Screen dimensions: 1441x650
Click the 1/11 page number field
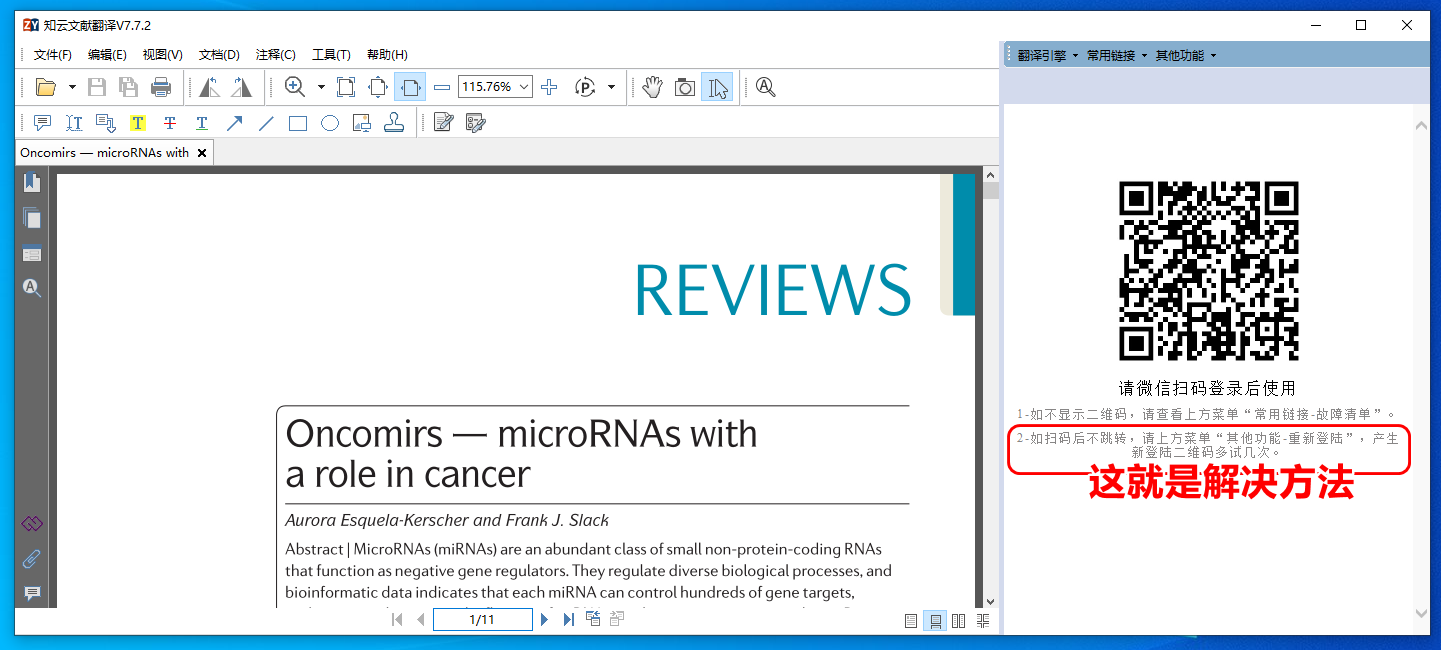[482, 620]
